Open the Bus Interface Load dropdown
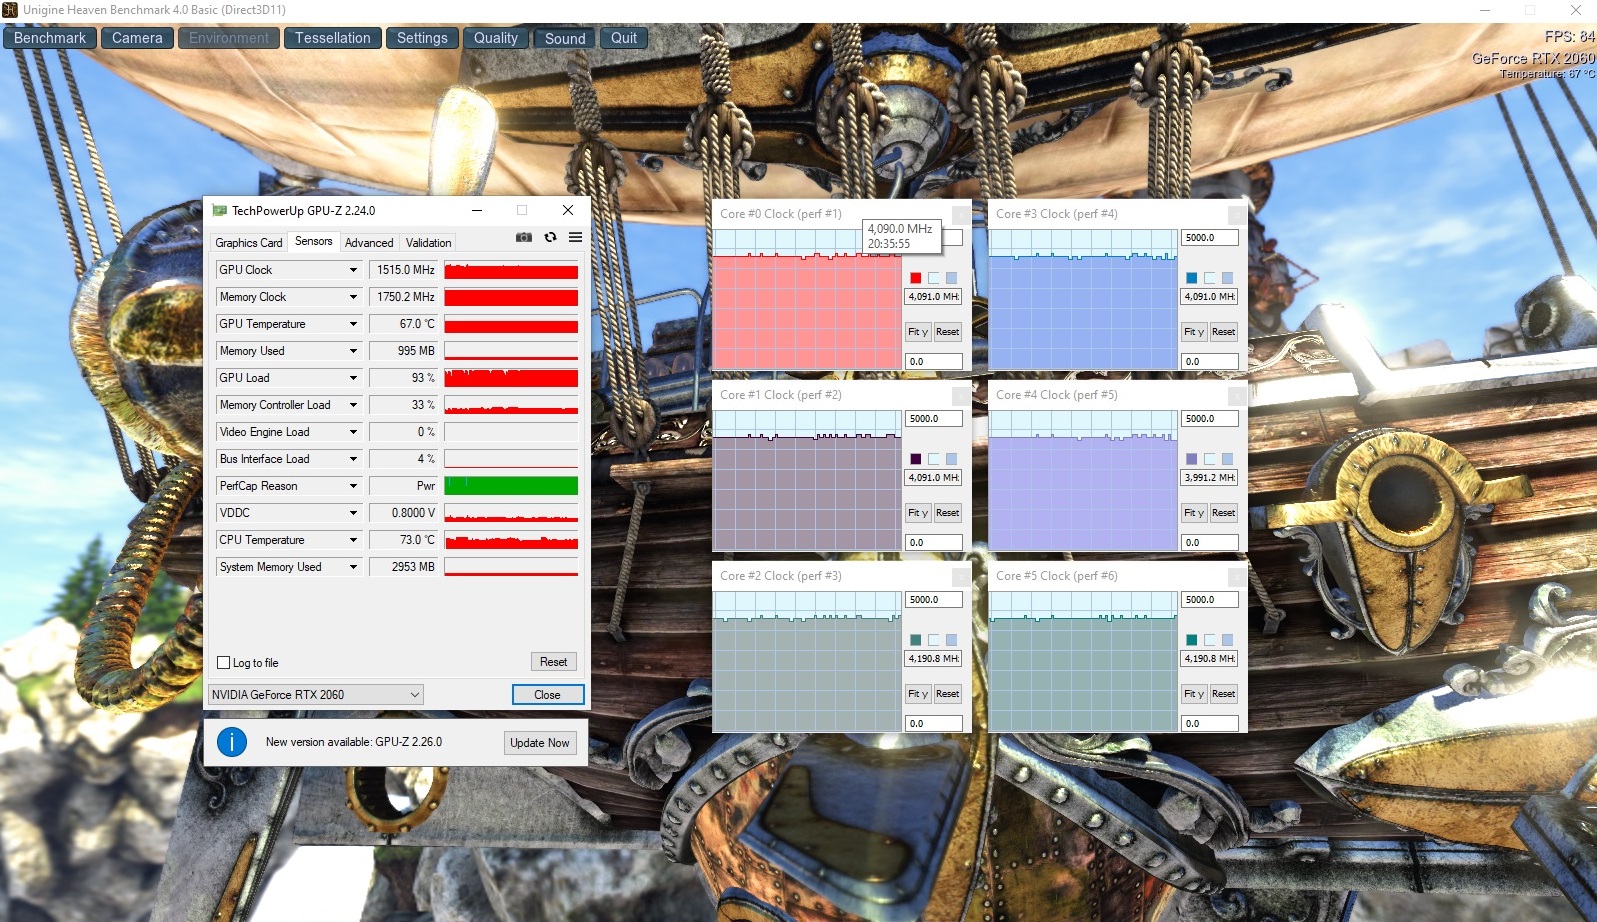 [353, 459]
